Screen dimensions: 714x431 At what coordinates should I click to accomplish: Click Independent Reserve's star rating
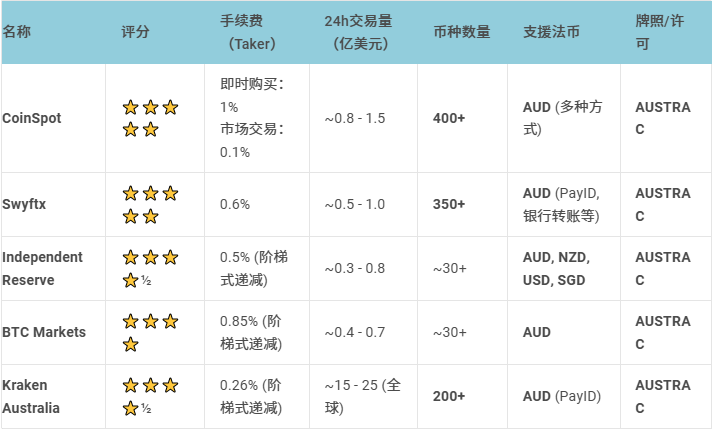[x=150, y=268]
